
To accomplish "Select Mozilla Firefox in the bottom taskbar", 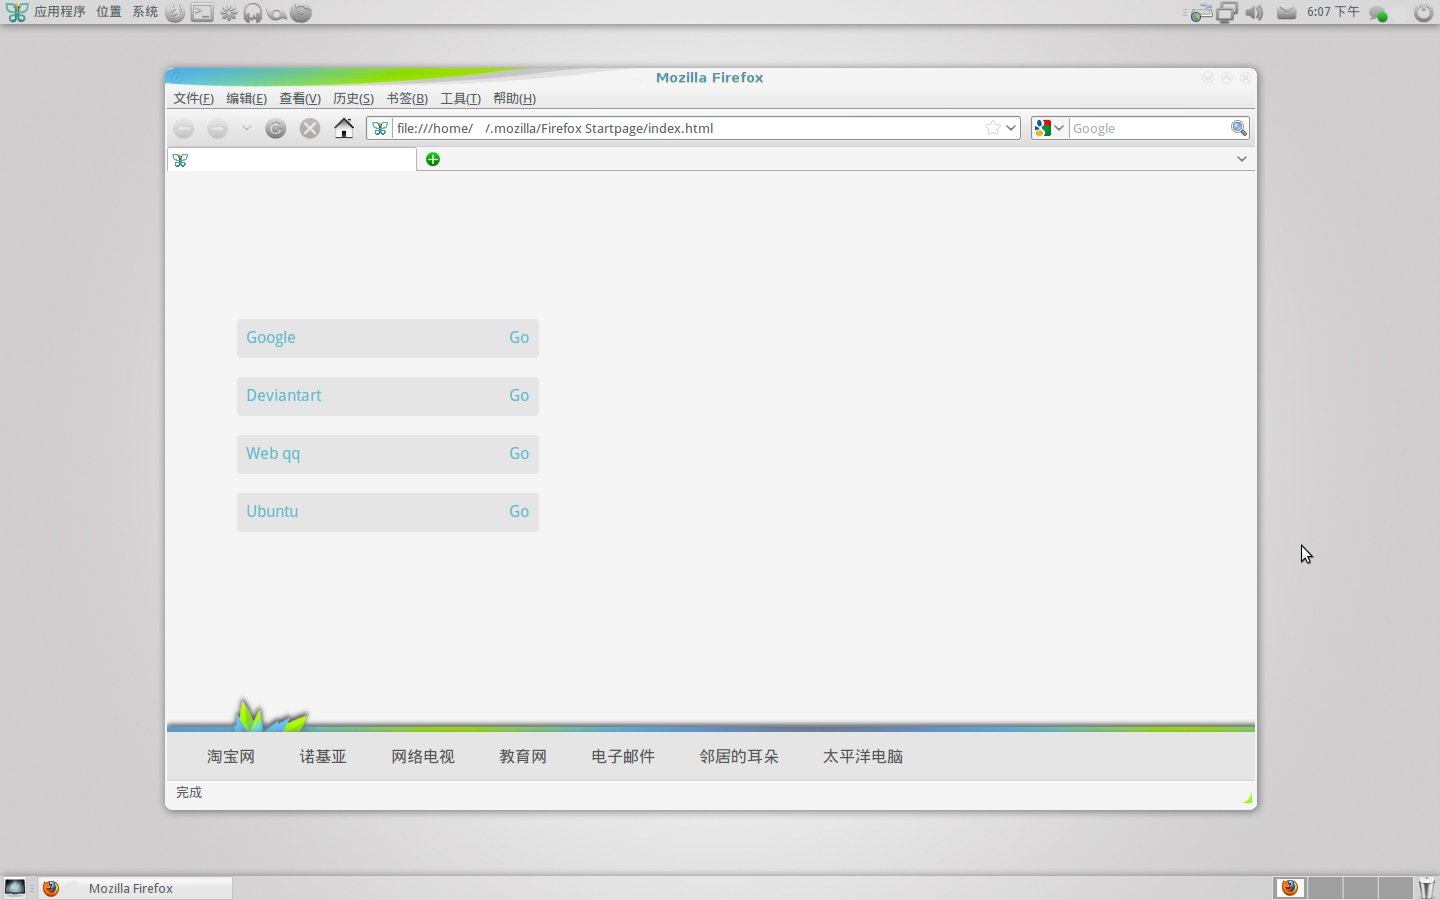I will click(135, 888).
